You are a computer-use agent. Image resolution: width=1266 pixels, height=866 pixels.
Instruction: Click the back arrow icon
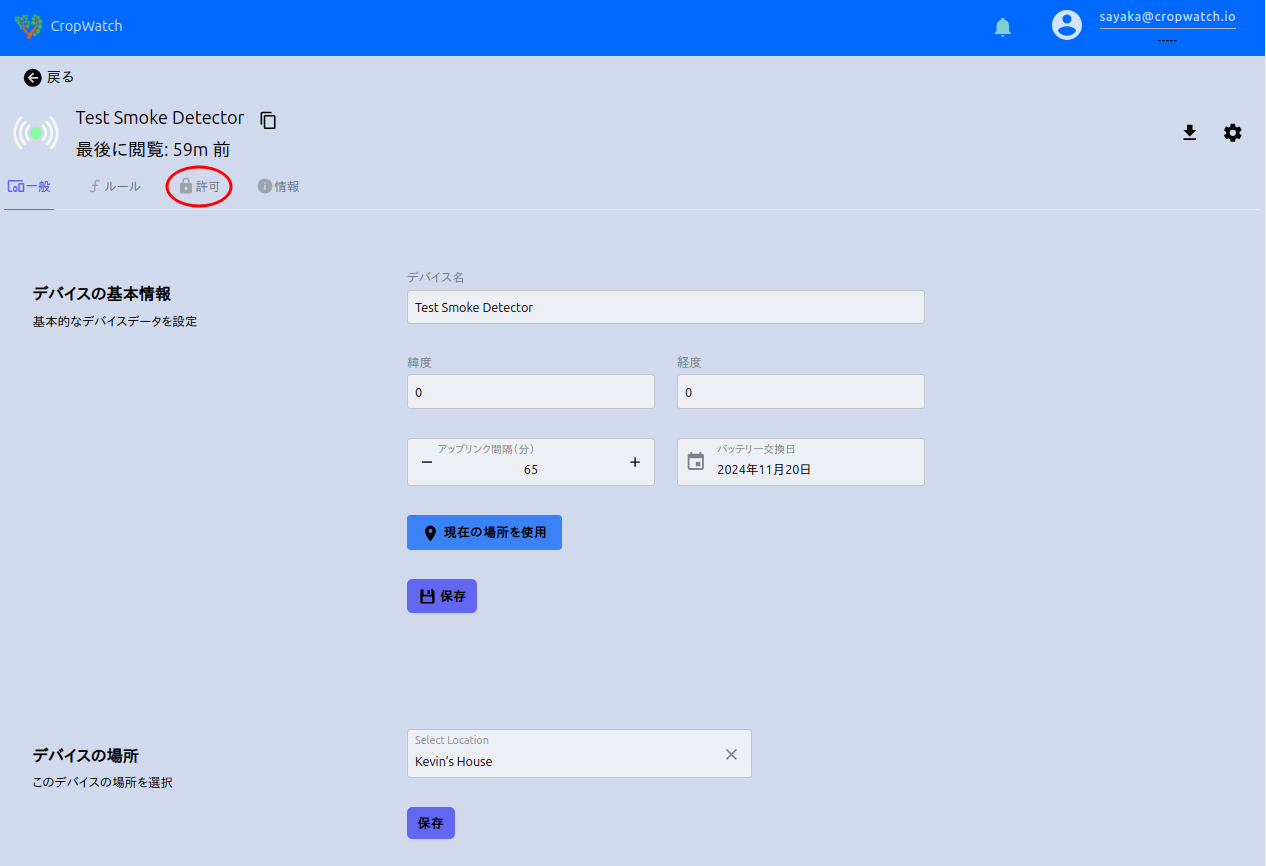pos(33,77)
